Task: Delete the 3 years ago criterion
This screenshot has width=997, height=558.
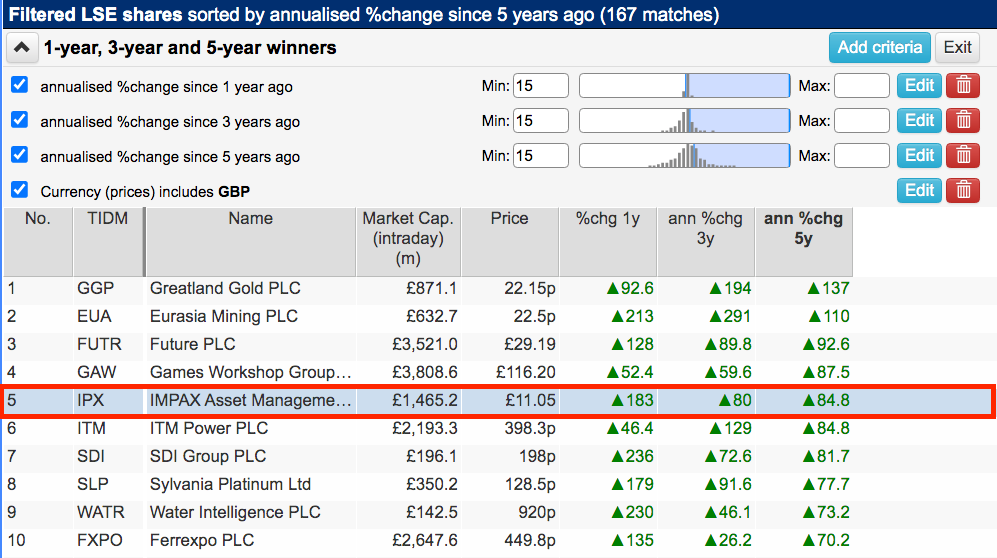Action: point(963,120)
